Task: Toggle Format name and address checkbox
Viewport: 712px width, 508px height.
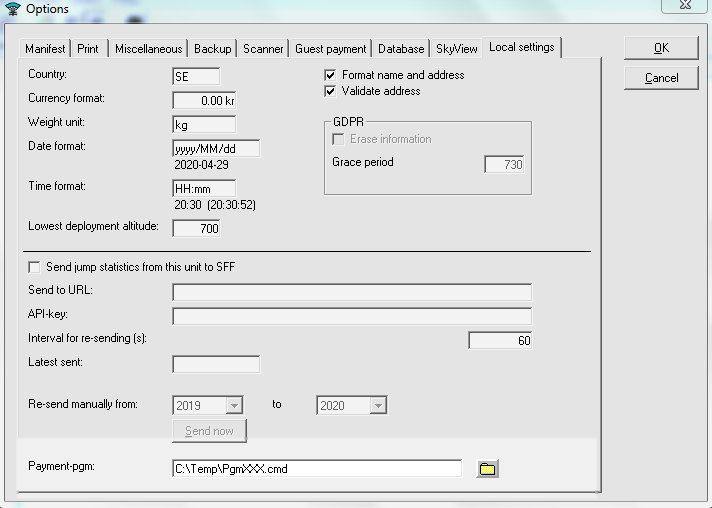Action: point(331,75)
